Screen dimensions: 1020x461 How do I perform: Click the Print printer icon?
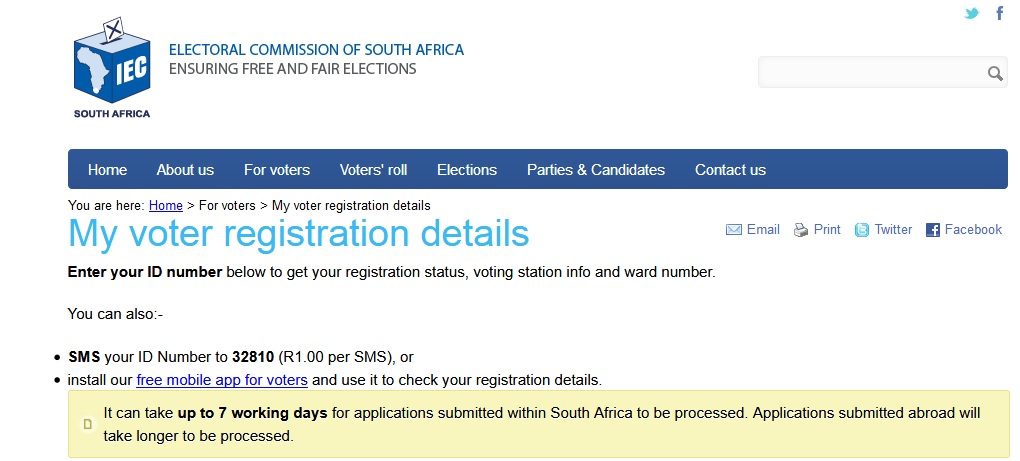pyautogui.click(x=801, y=230)
